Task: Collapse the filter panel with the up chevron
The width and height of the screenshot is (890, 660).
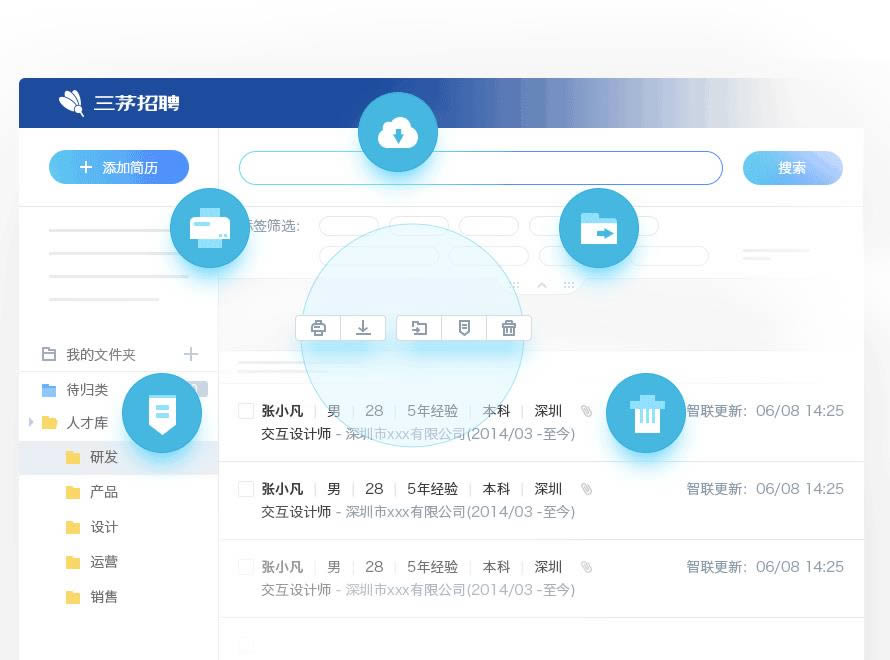Action: coord(542,285)
